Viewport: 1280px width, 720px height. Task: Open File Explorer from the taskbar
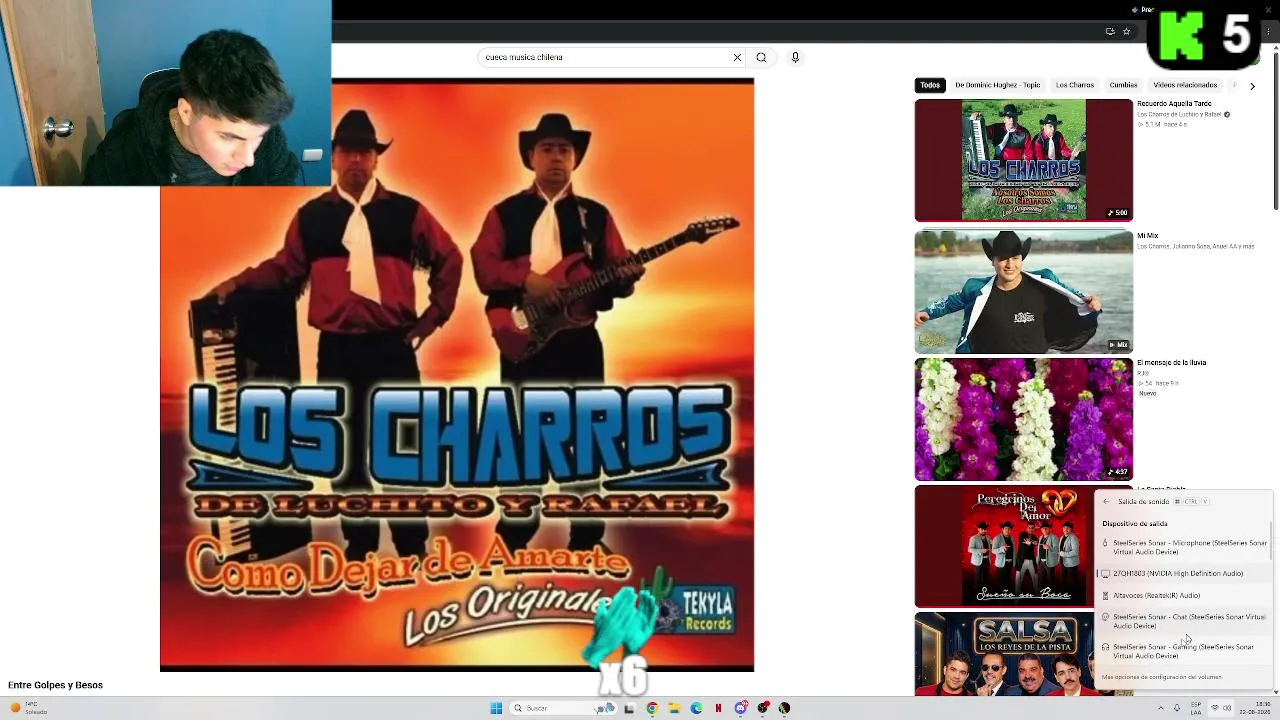(674, 708)
